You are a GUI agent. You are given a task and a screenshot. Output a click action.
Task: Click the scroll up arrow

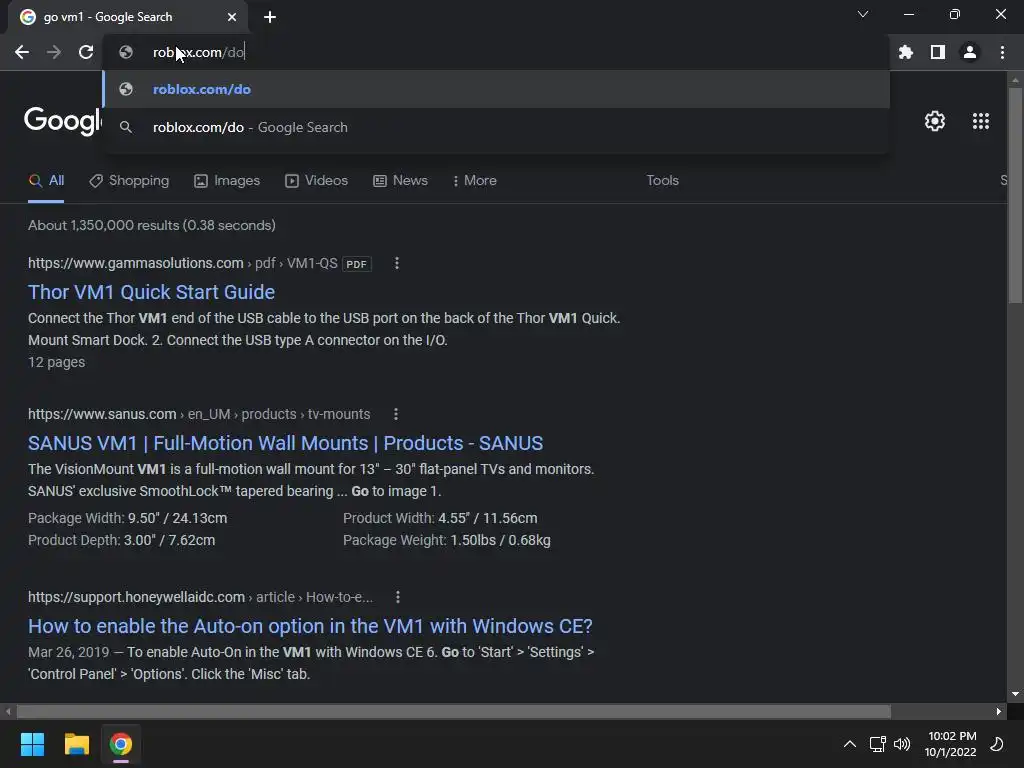pos(1015,81)
